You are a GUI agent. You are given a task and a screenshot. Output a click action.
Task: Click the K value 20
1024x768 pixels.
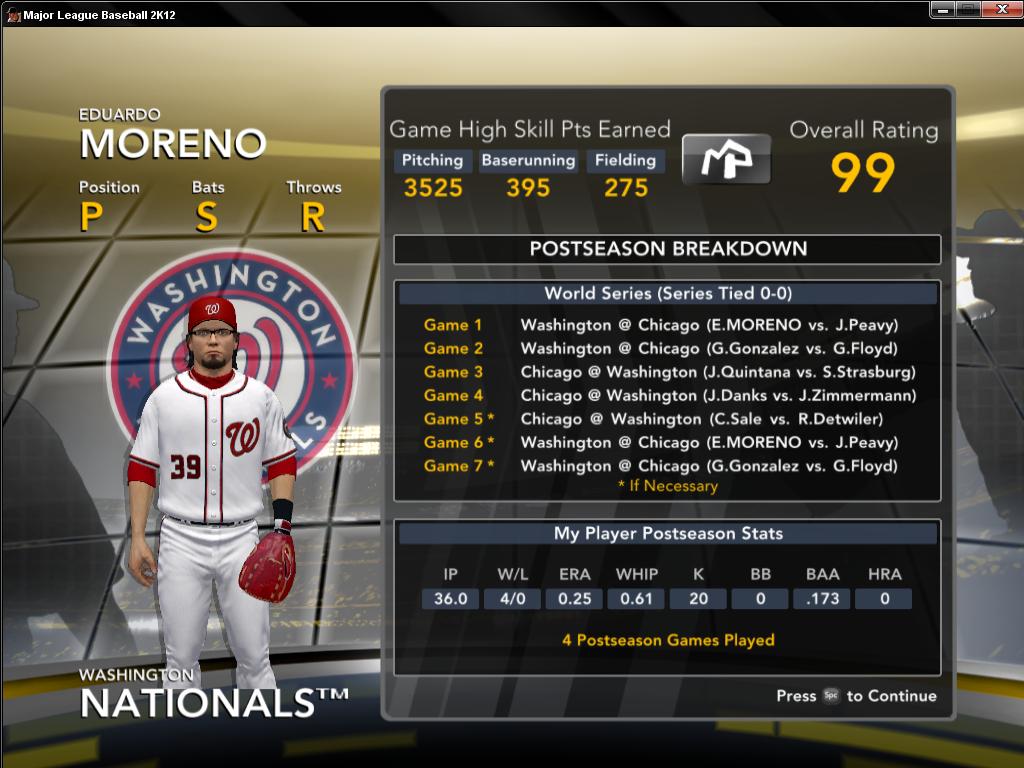click(x=698, y=599)
